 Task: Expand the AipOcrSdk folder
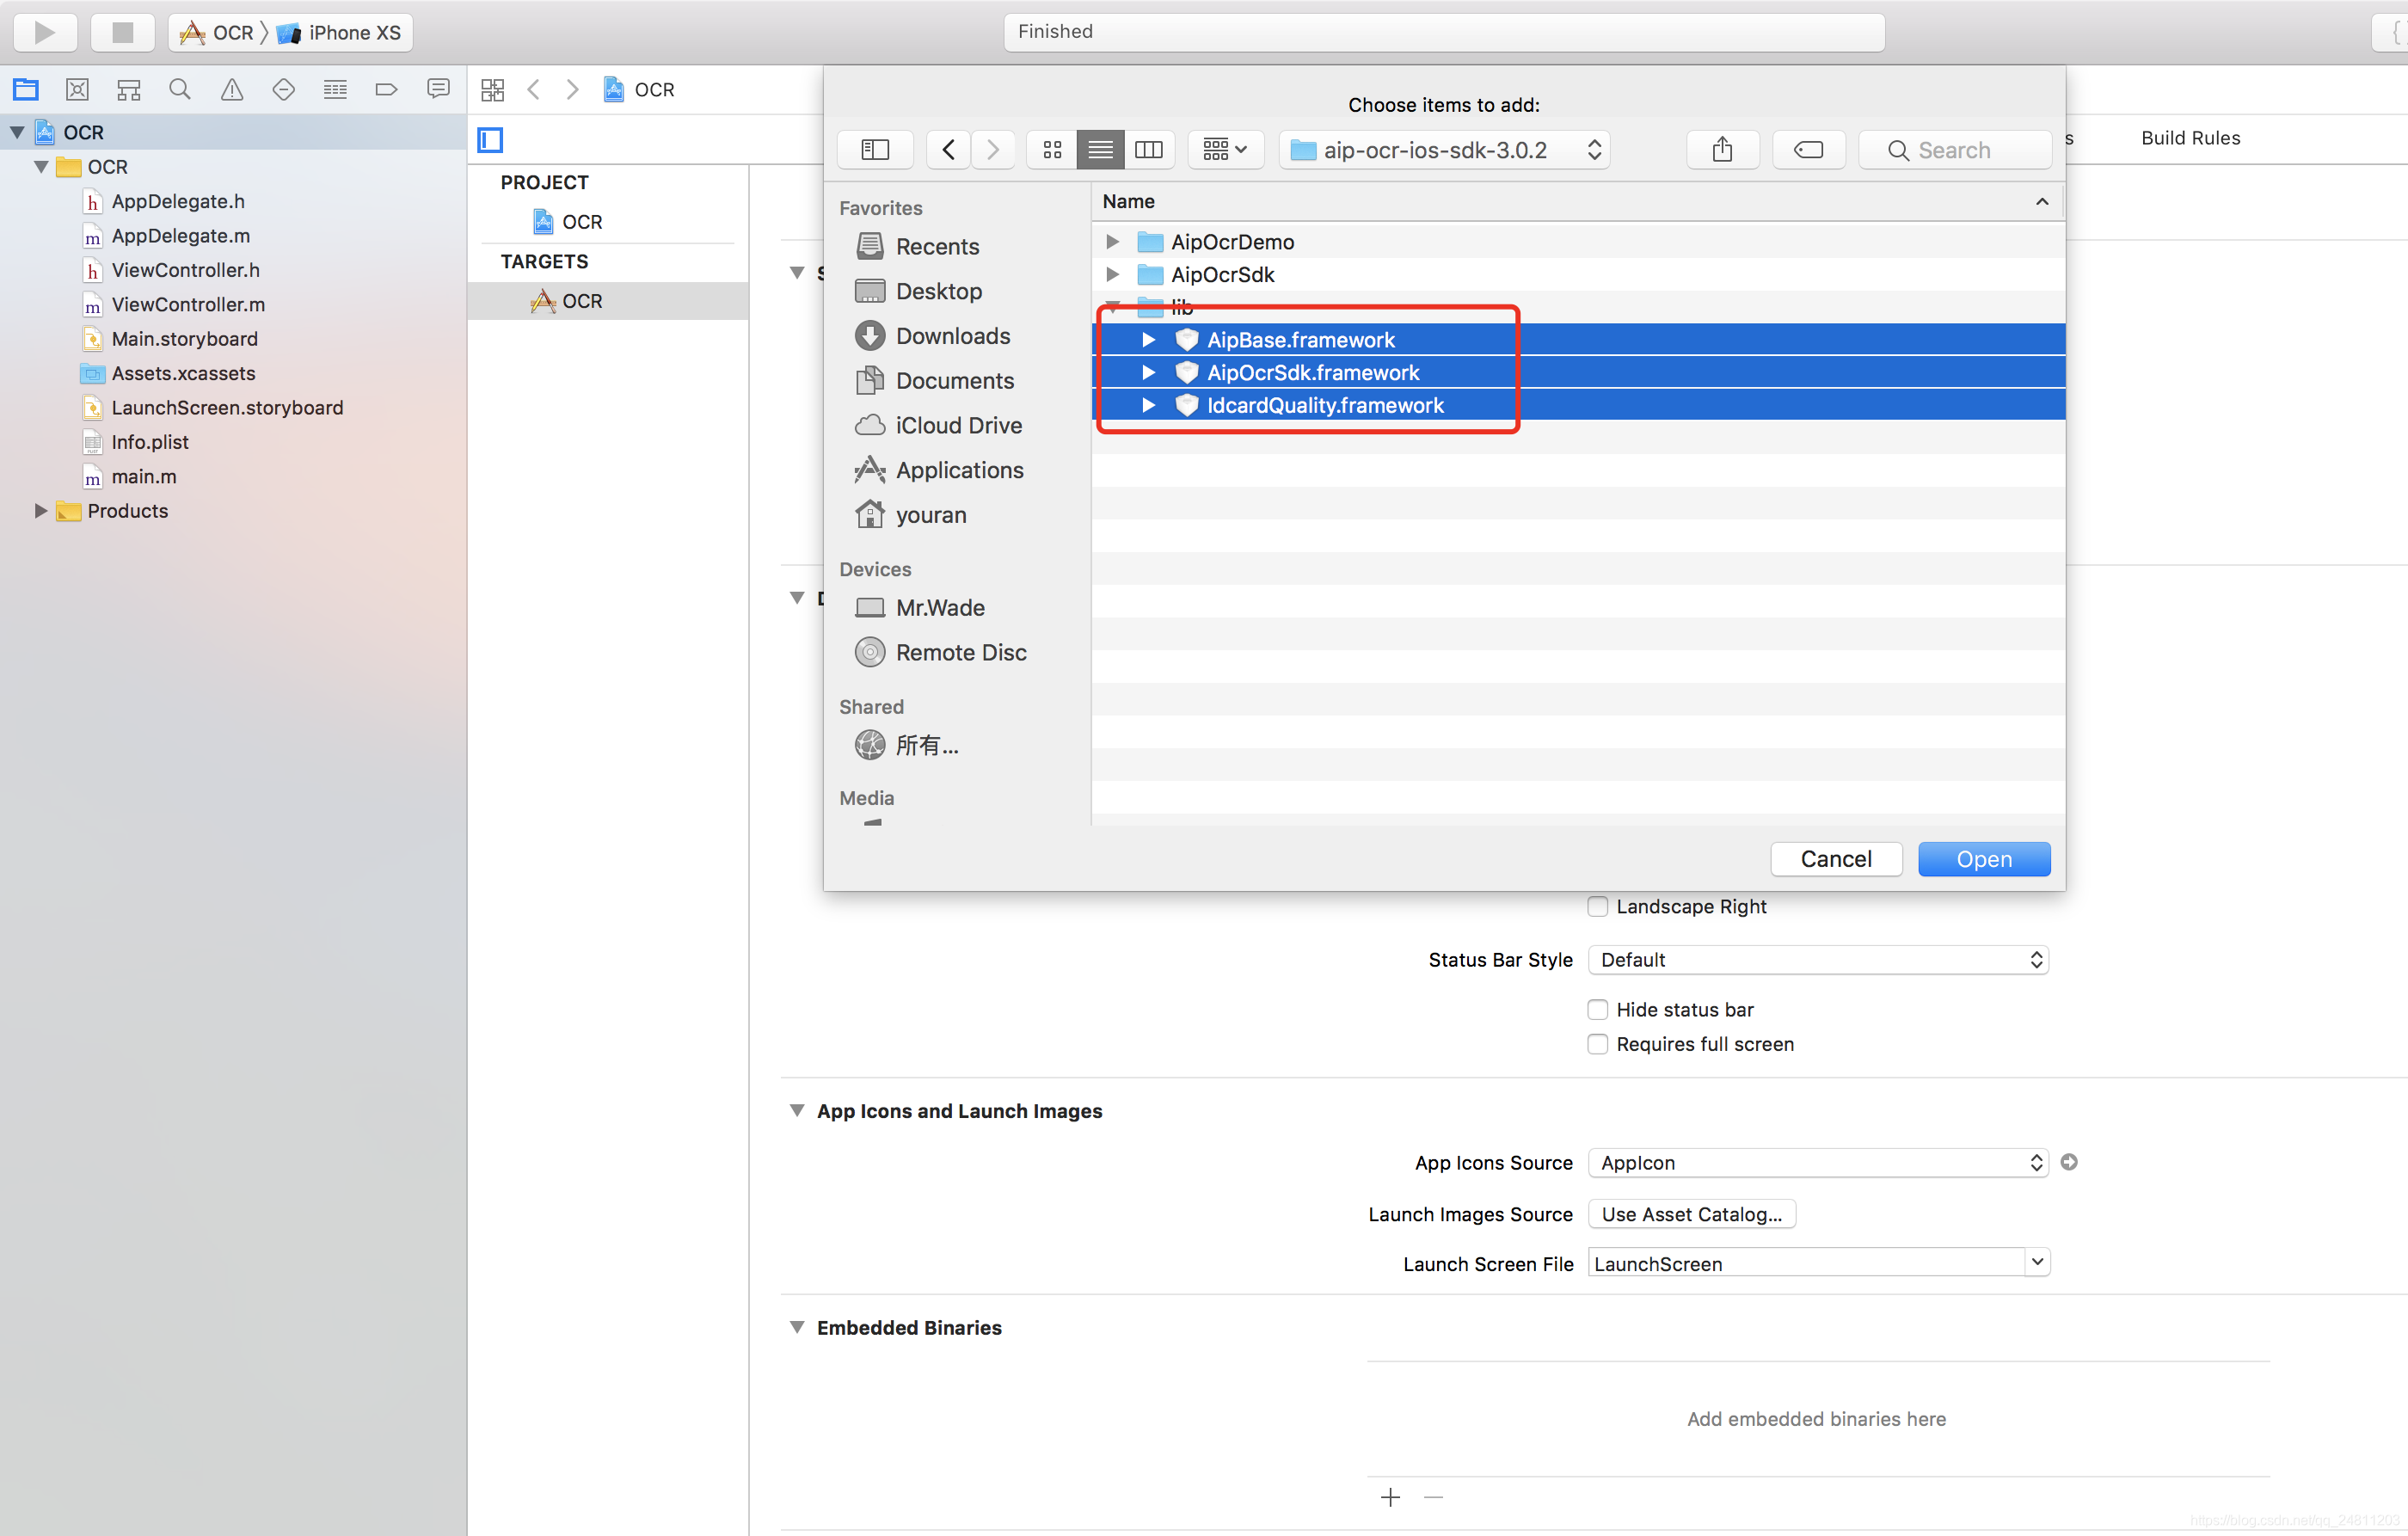click(1112, 274)
